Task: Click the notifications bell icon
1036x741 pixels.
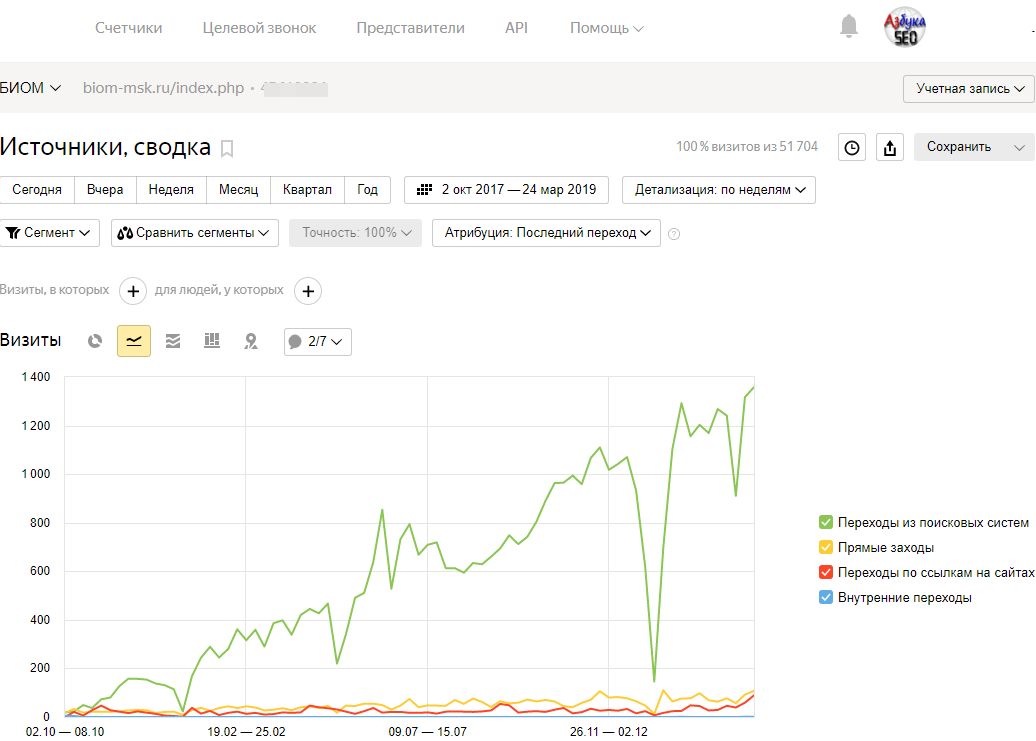Action: [849, 27]
